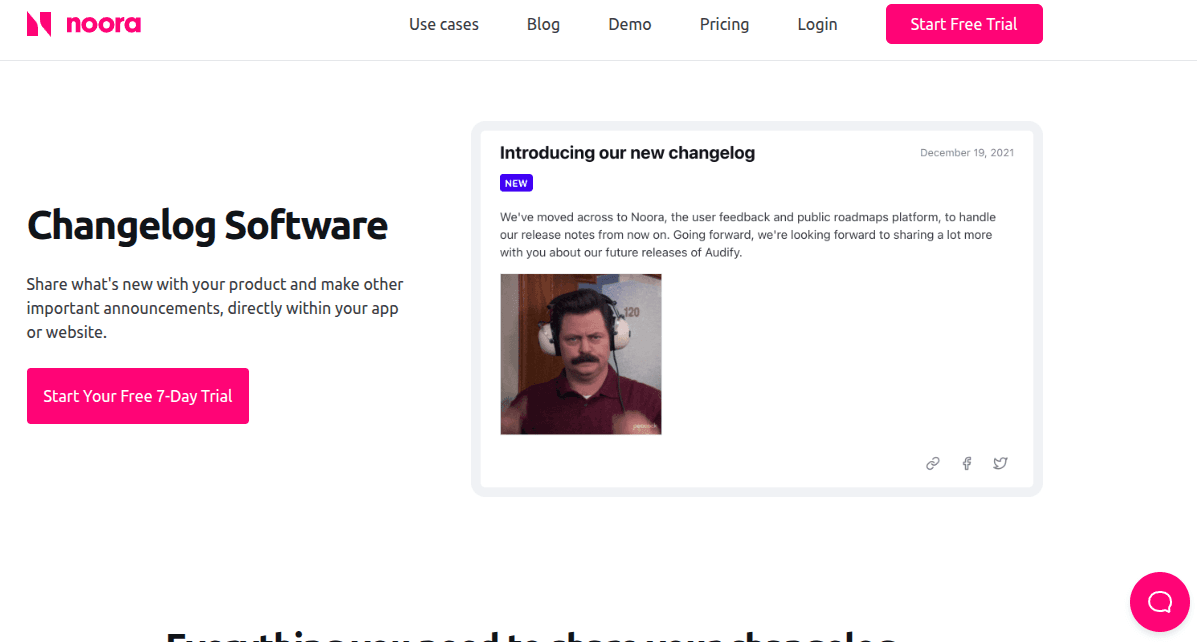This screenshot has width=1197, height=642.
Task: Click the 'Introducing our new changelog' title
Action: pyautogui.click(x=627, y=153)
